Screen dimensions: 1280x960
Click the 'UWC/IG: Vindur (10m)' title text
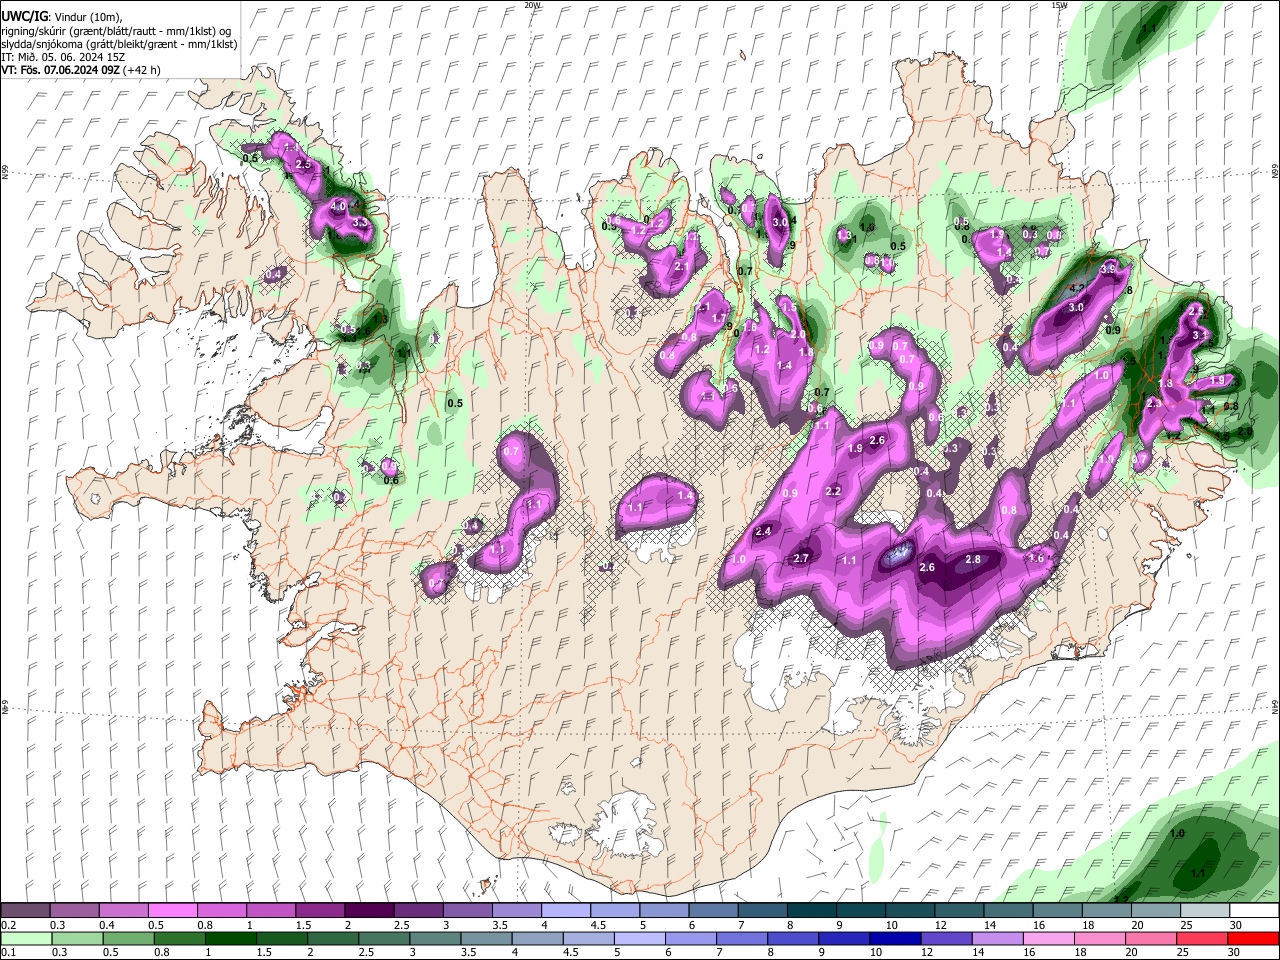click(61, 17)
